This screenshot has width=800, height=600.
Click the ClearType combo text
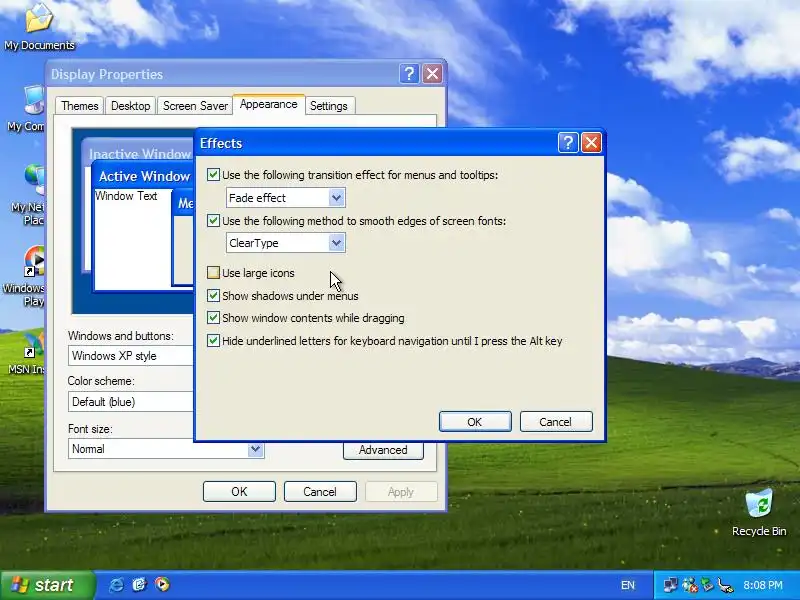(x=254, y=243)
